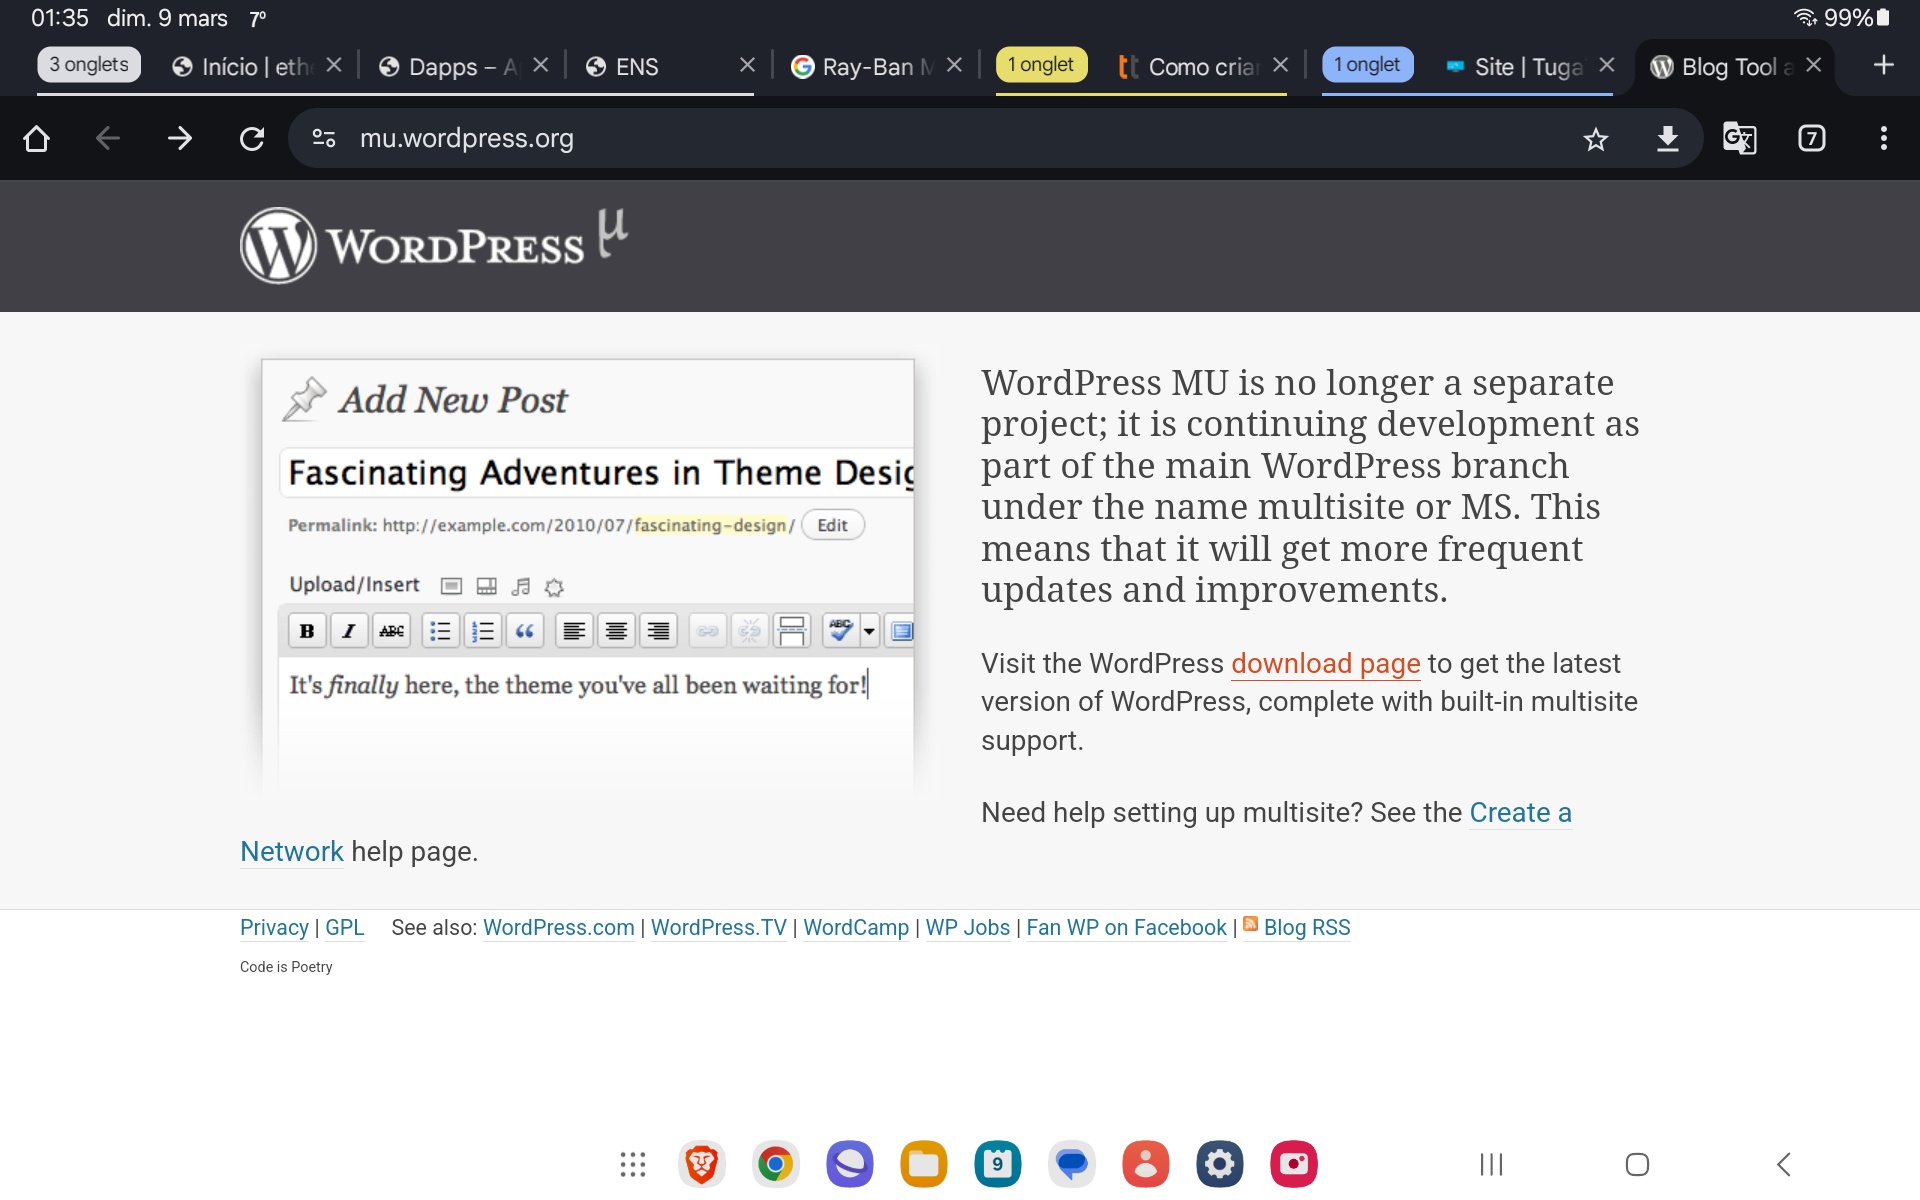This screenshot has height=1200, width=1920.
Task: Open Chrome three-dot overflow menu
Action: point(1883,138)
